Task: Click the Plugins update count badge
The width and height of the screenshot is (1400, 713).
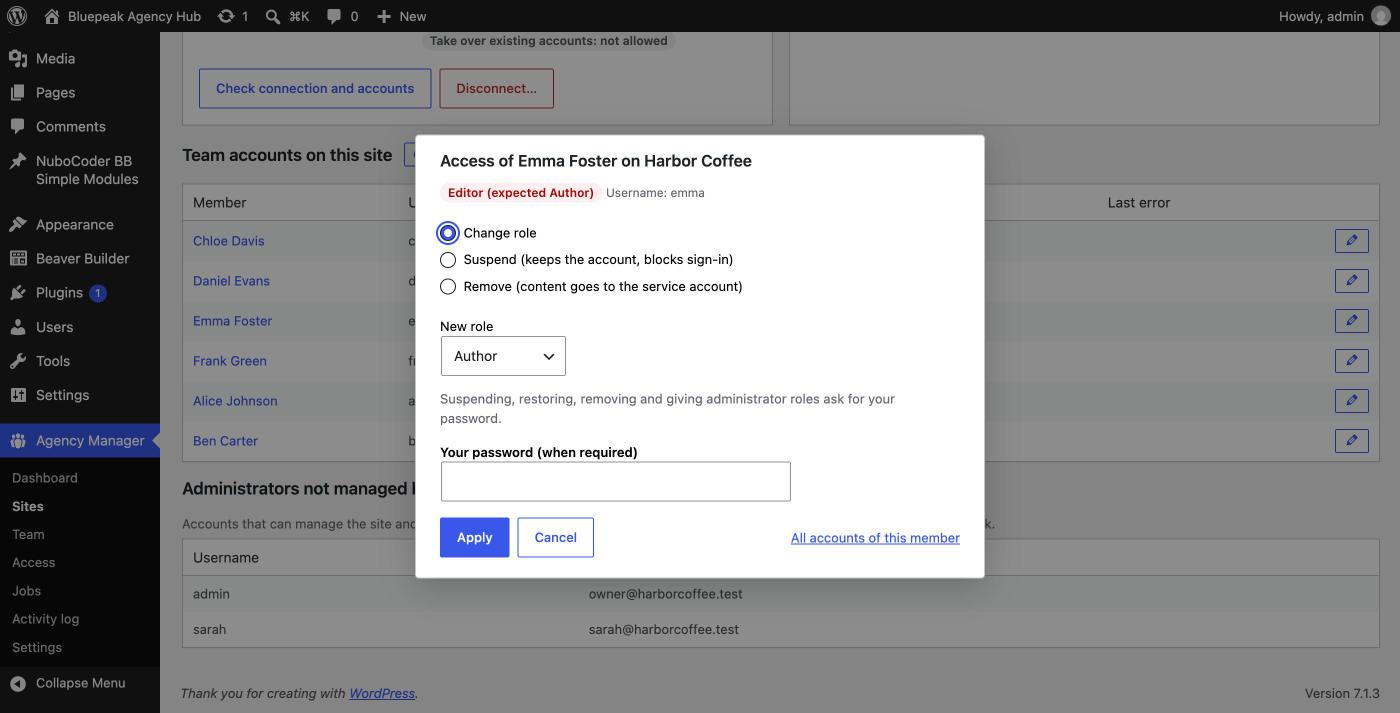Action: pyautogui.click(x=97, y=293)
